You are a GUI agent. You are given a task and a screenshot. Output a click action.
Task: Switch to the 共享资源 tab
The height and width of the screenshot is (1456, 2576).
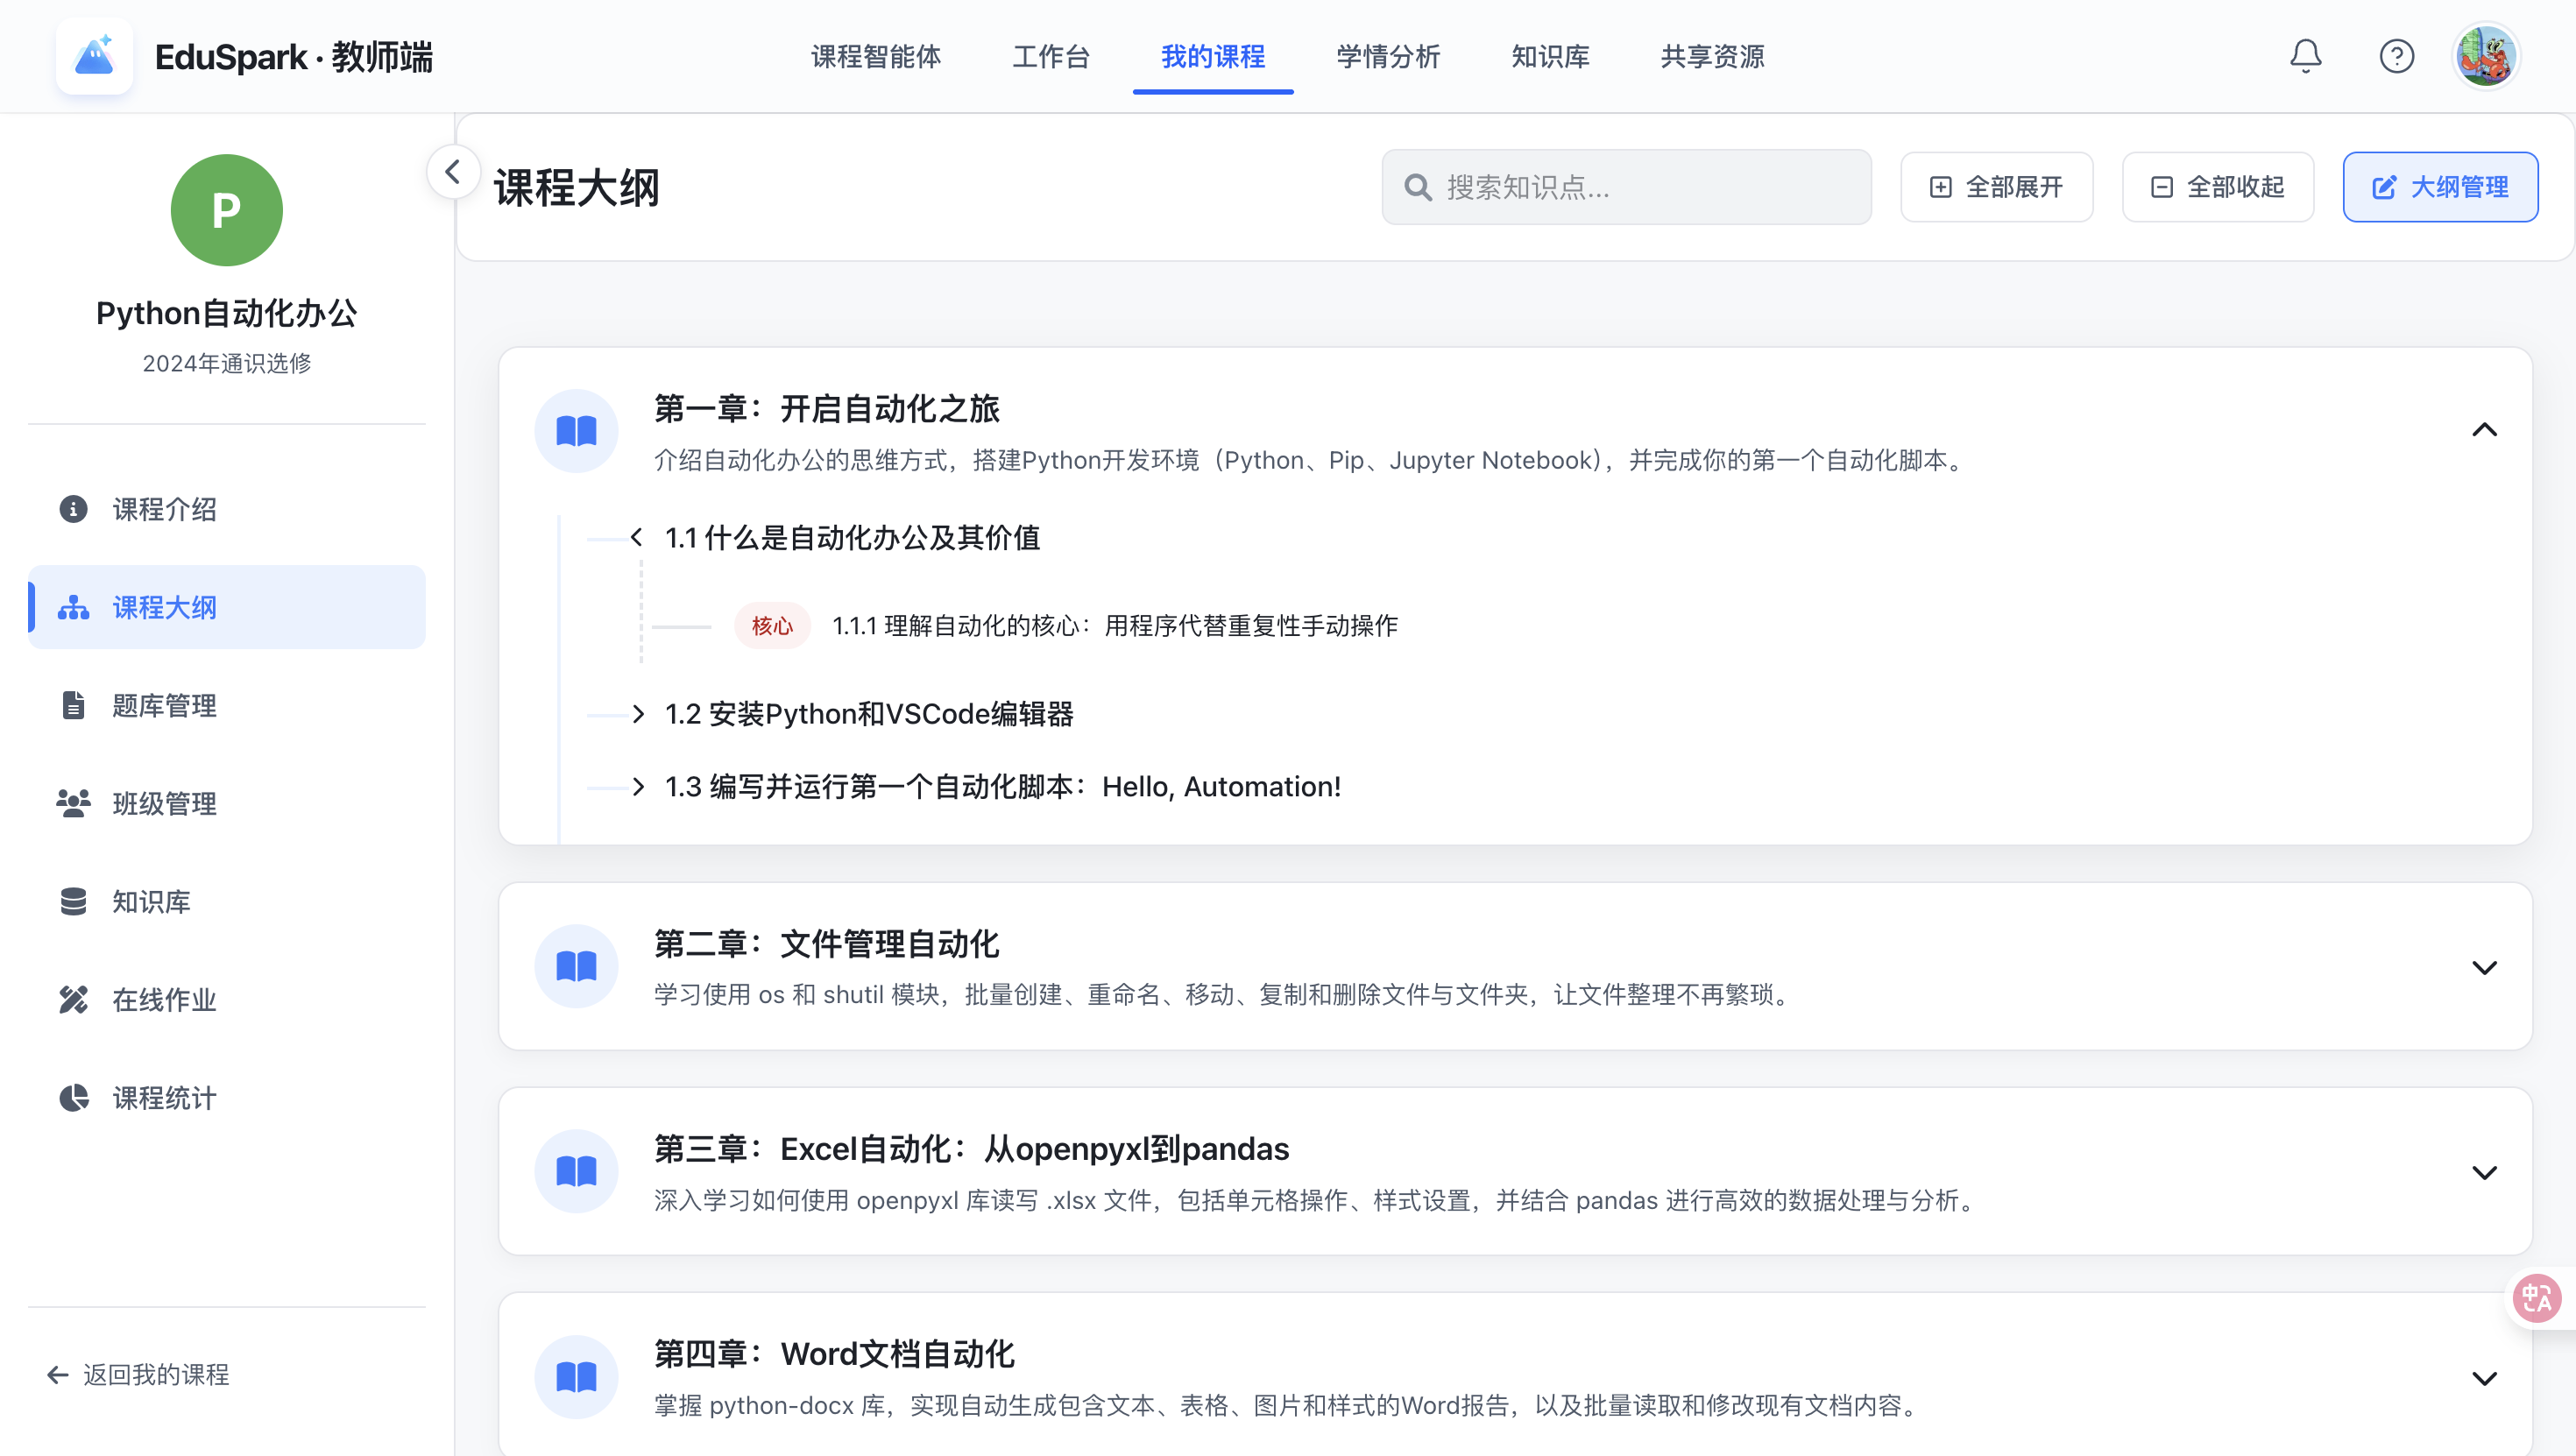pyautogui.click(x=1712, y=56)
